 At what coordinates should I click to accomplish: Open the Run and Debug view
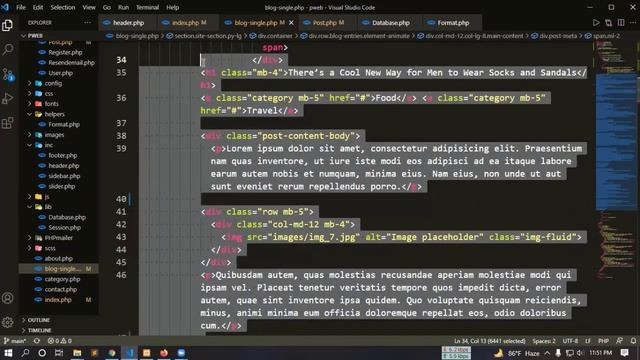pos(7,98)
